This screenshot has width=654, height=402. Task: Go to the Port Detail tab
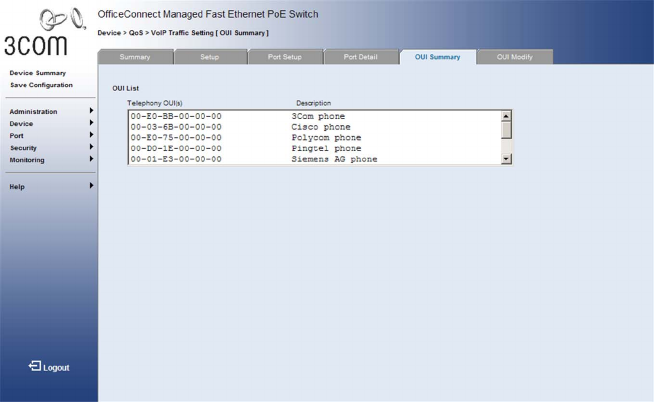pyautogui.click(x=360, y=57)
